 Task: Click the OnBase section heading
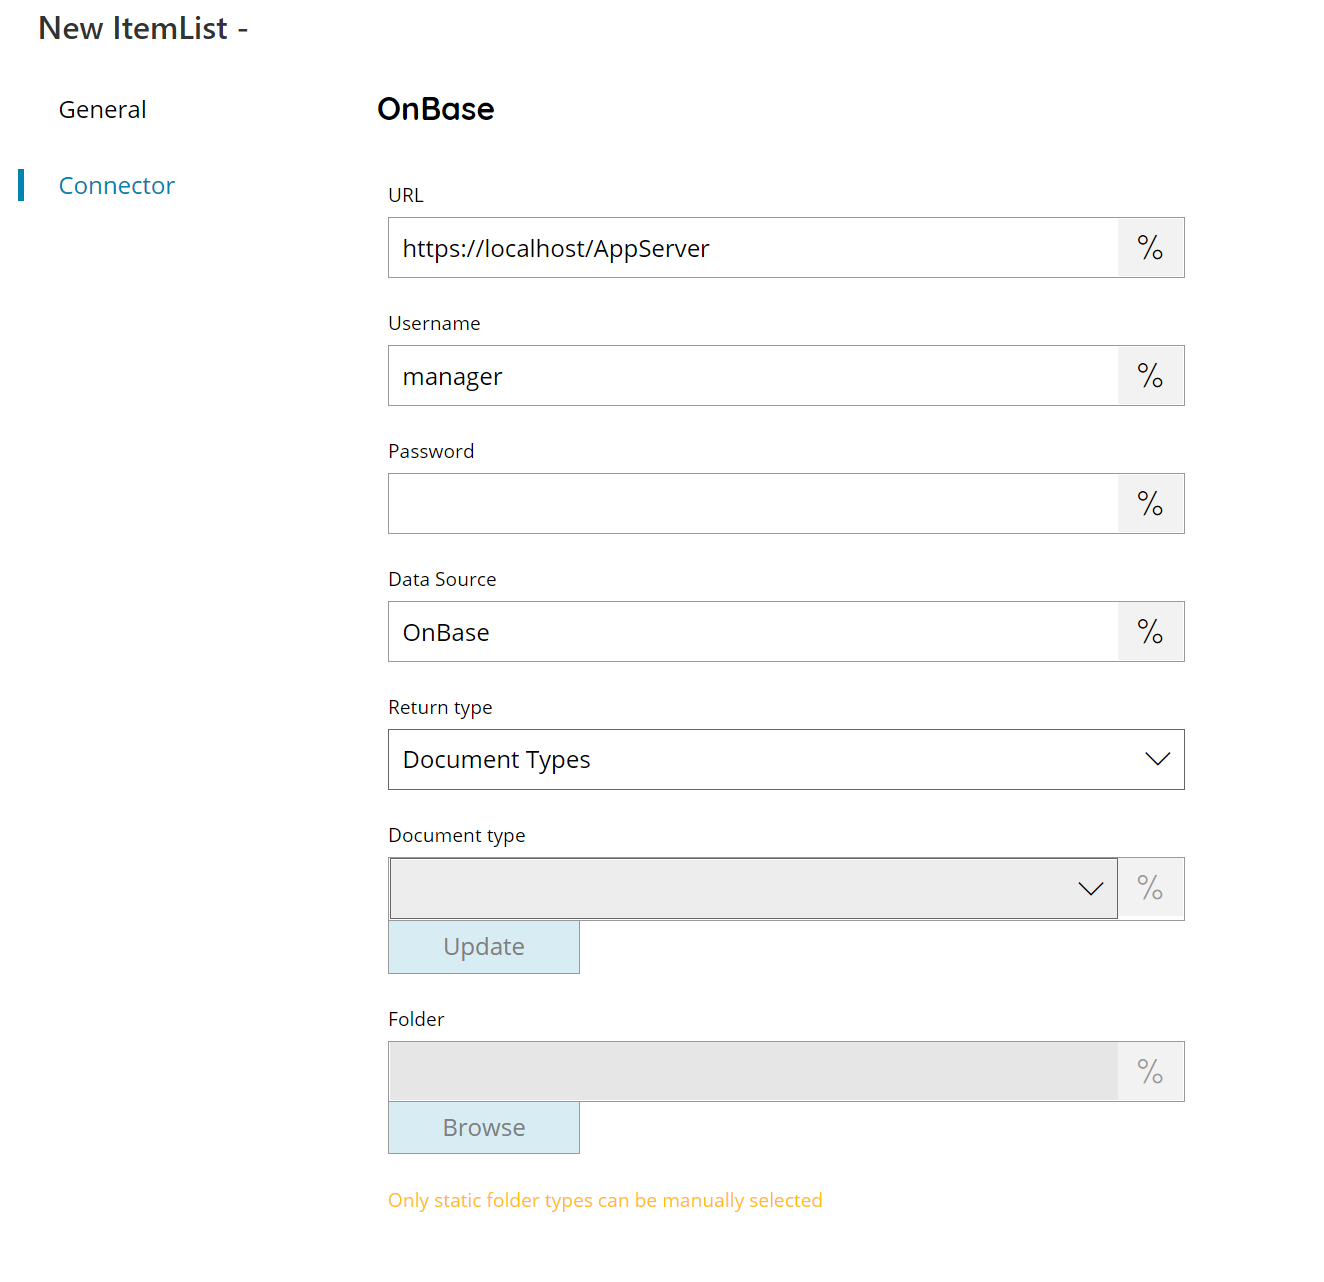pyautogui.click(x=436, y=109)
